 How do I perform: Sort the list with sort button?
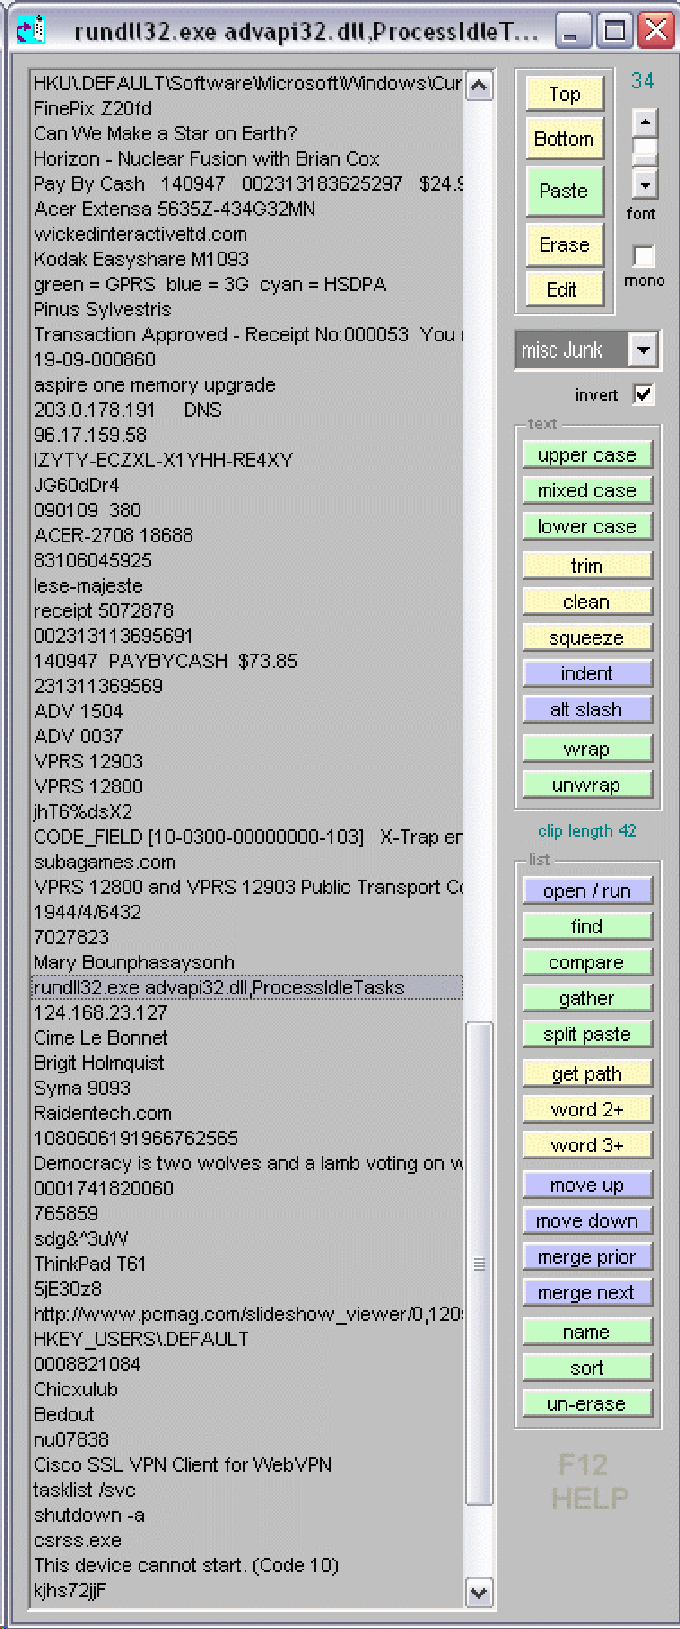(x=586, y=1368)
